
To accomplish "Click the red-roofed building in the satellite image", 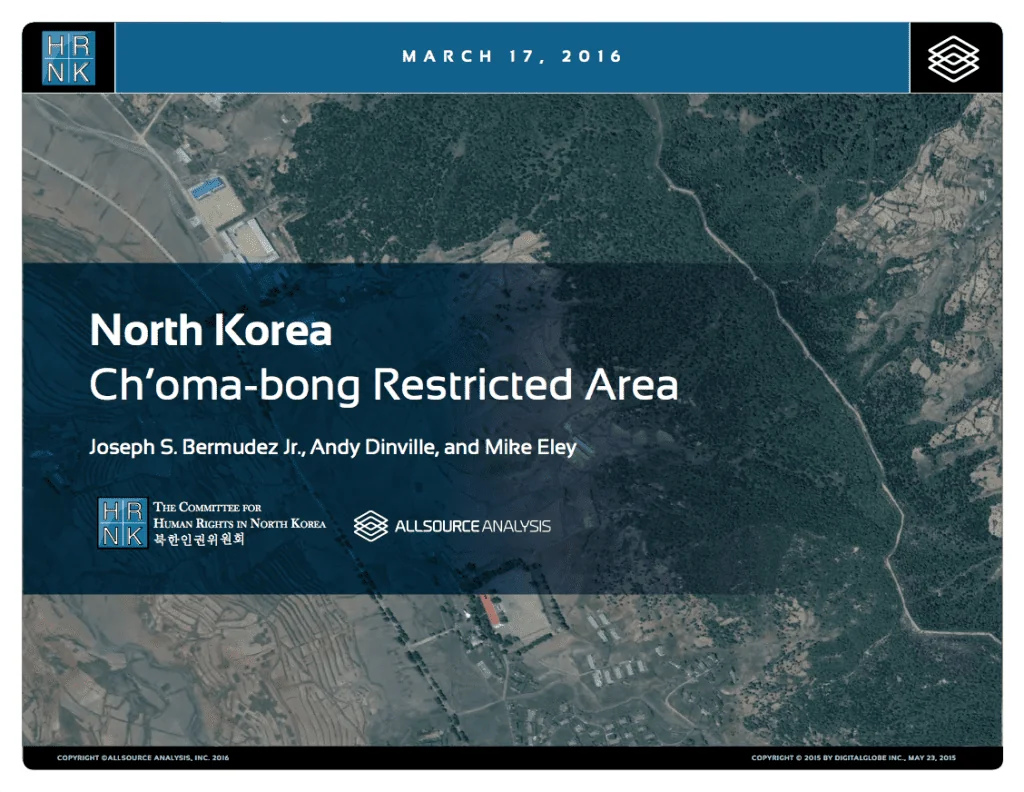I will tap(490, 610).
